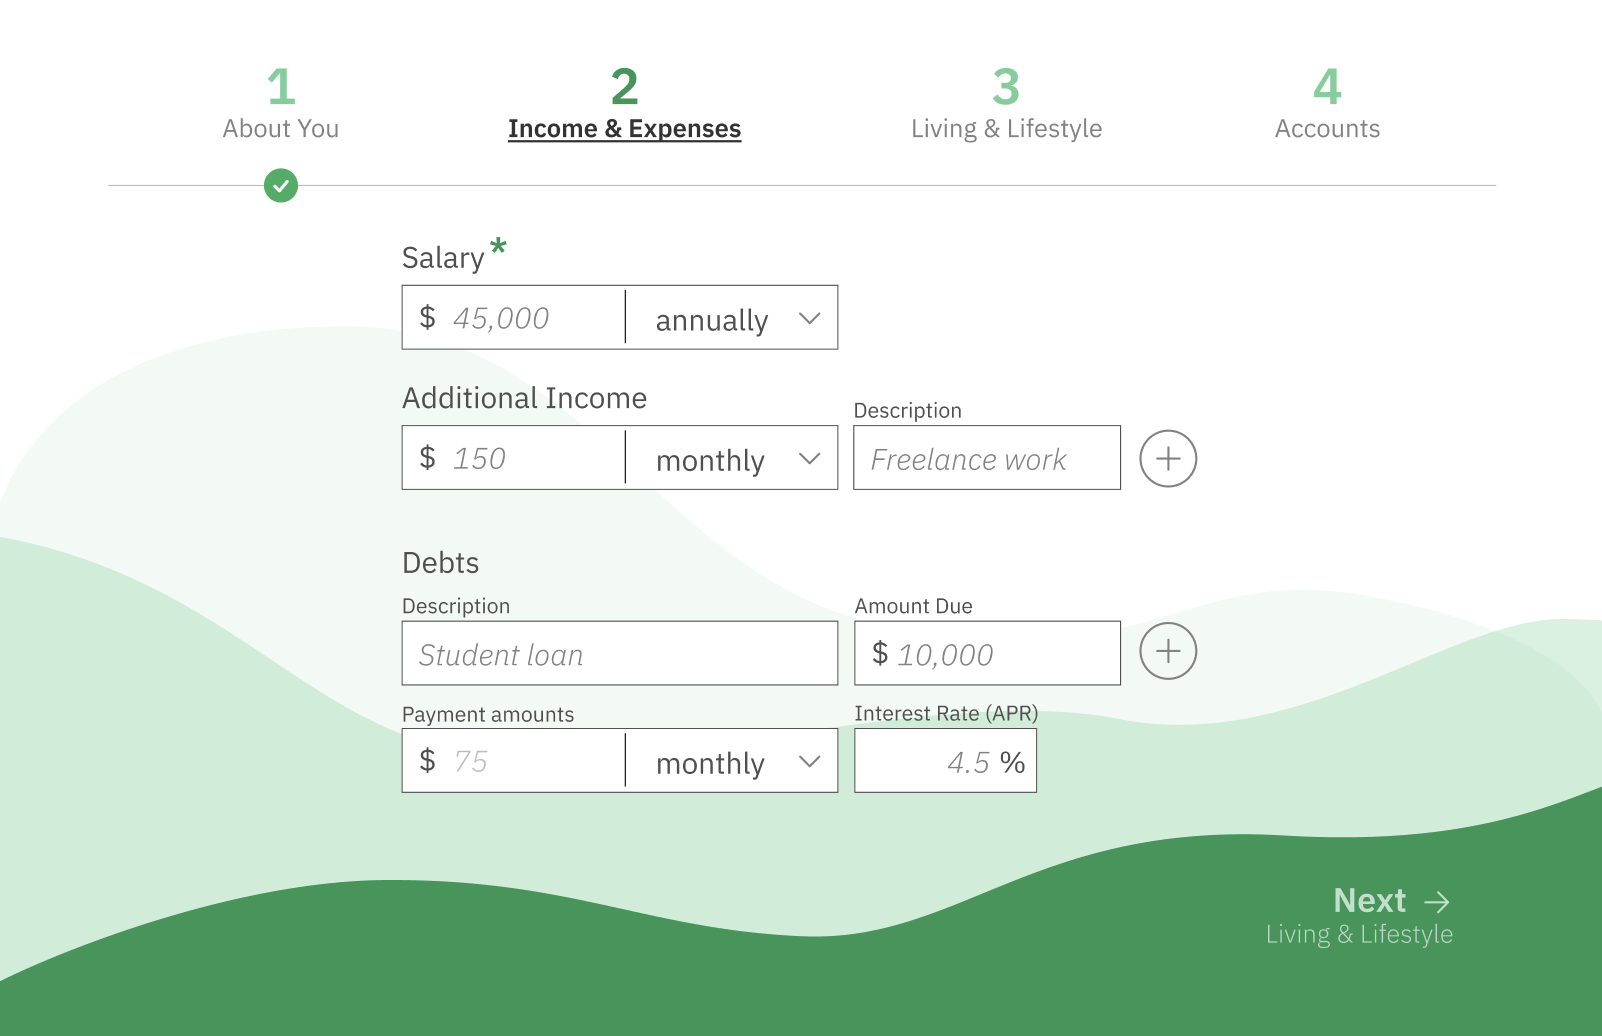Click the step 3 number indicator
Viewport: 1602px width, 1036px height.
[1006, 88]
